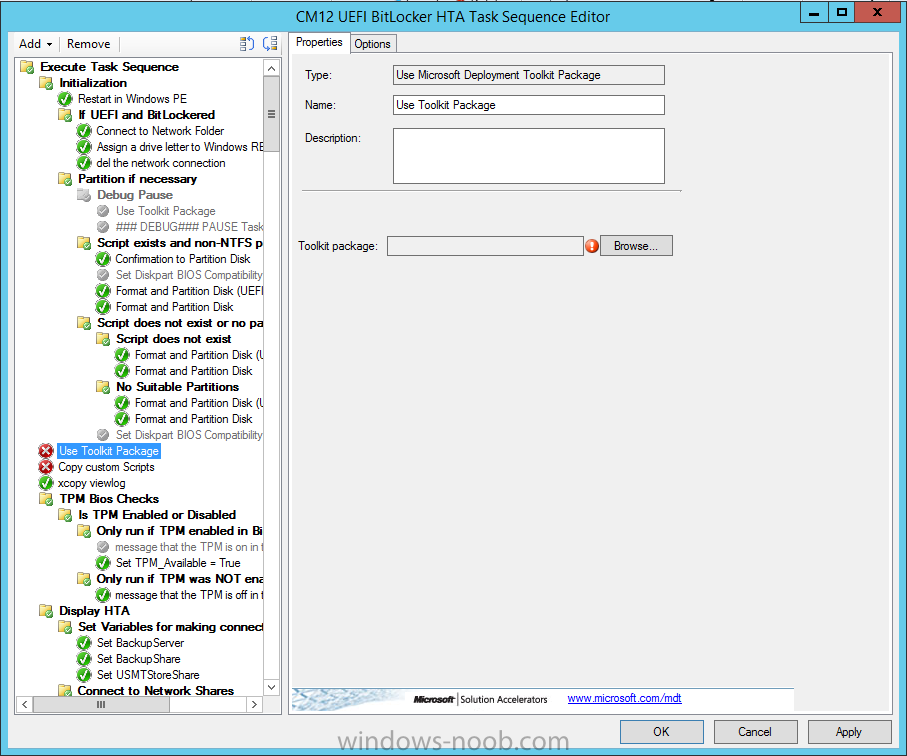
Task: Click red error icon for highlighted Use Toolkit Package
Action: (46, 451)
